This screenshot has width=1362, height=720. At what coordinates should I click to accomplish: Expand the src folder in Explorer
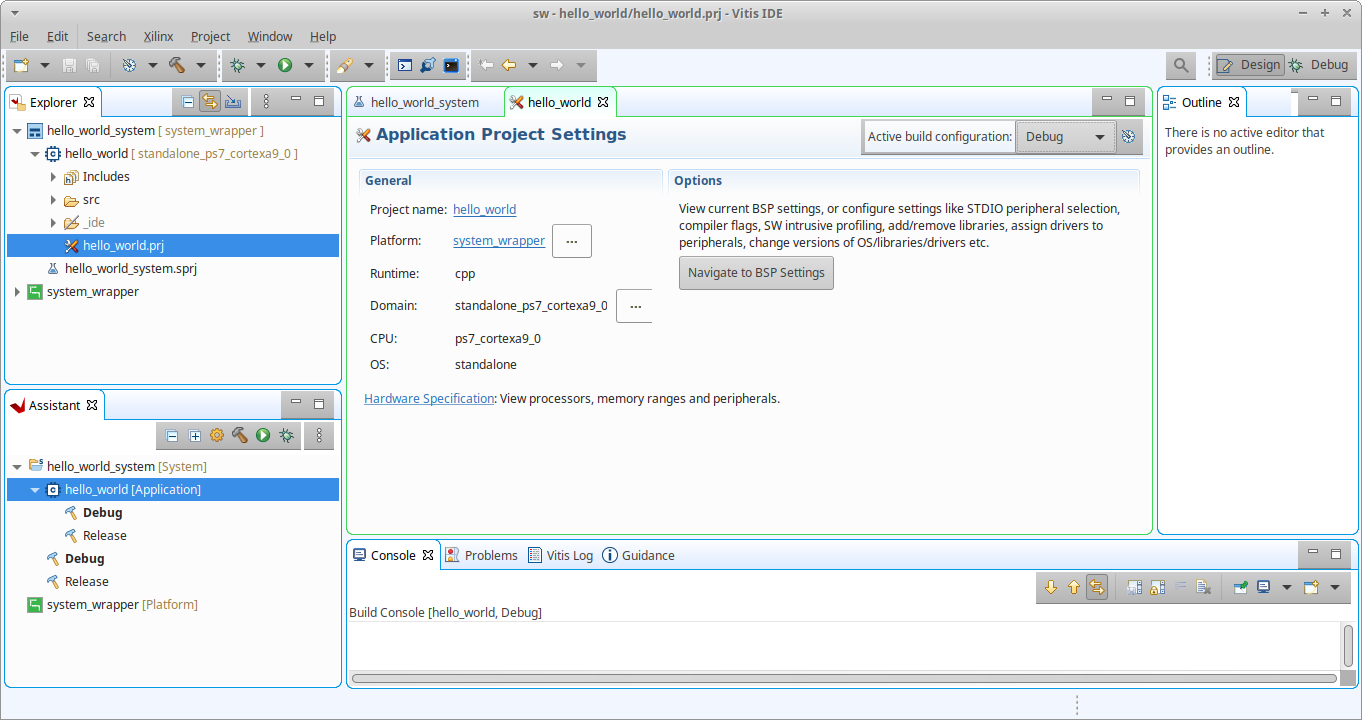pyautogui.click(x=53, y=200)
